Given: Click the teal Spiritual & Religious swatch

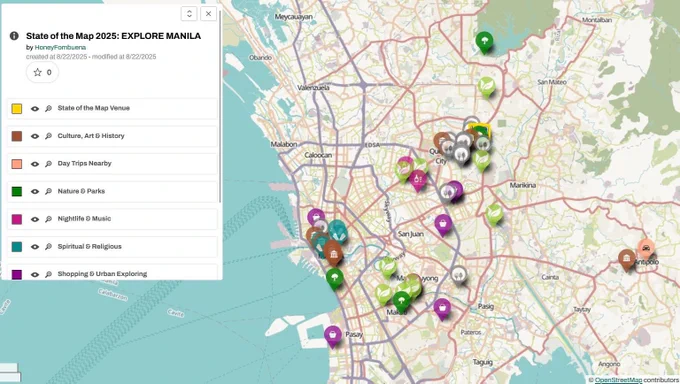Looking at the screenshot, I should [17, 247].
